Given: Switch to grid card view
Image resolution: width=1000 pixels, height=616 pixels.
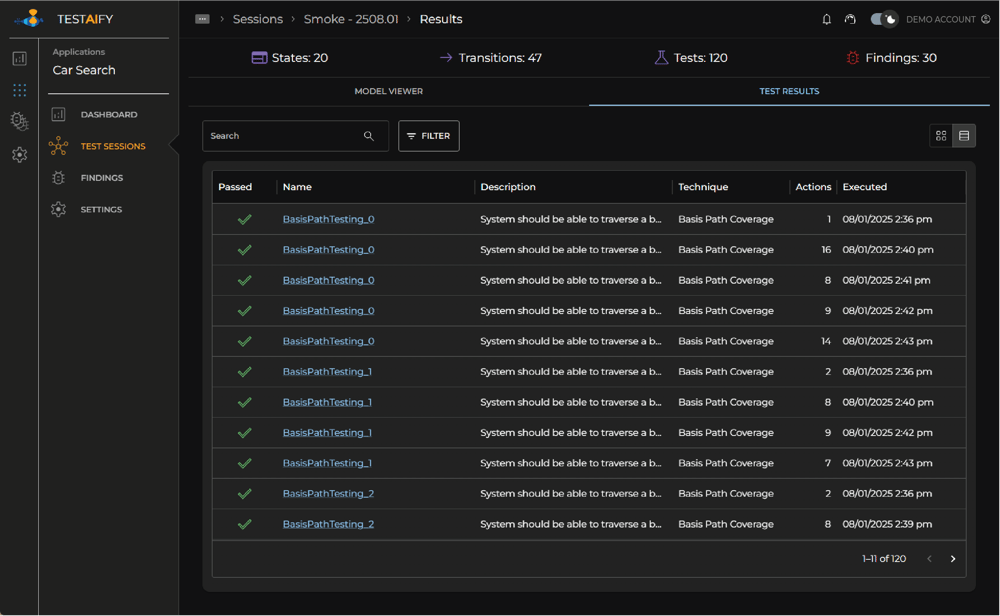Looking at the screenshot, I should [941, 136].
